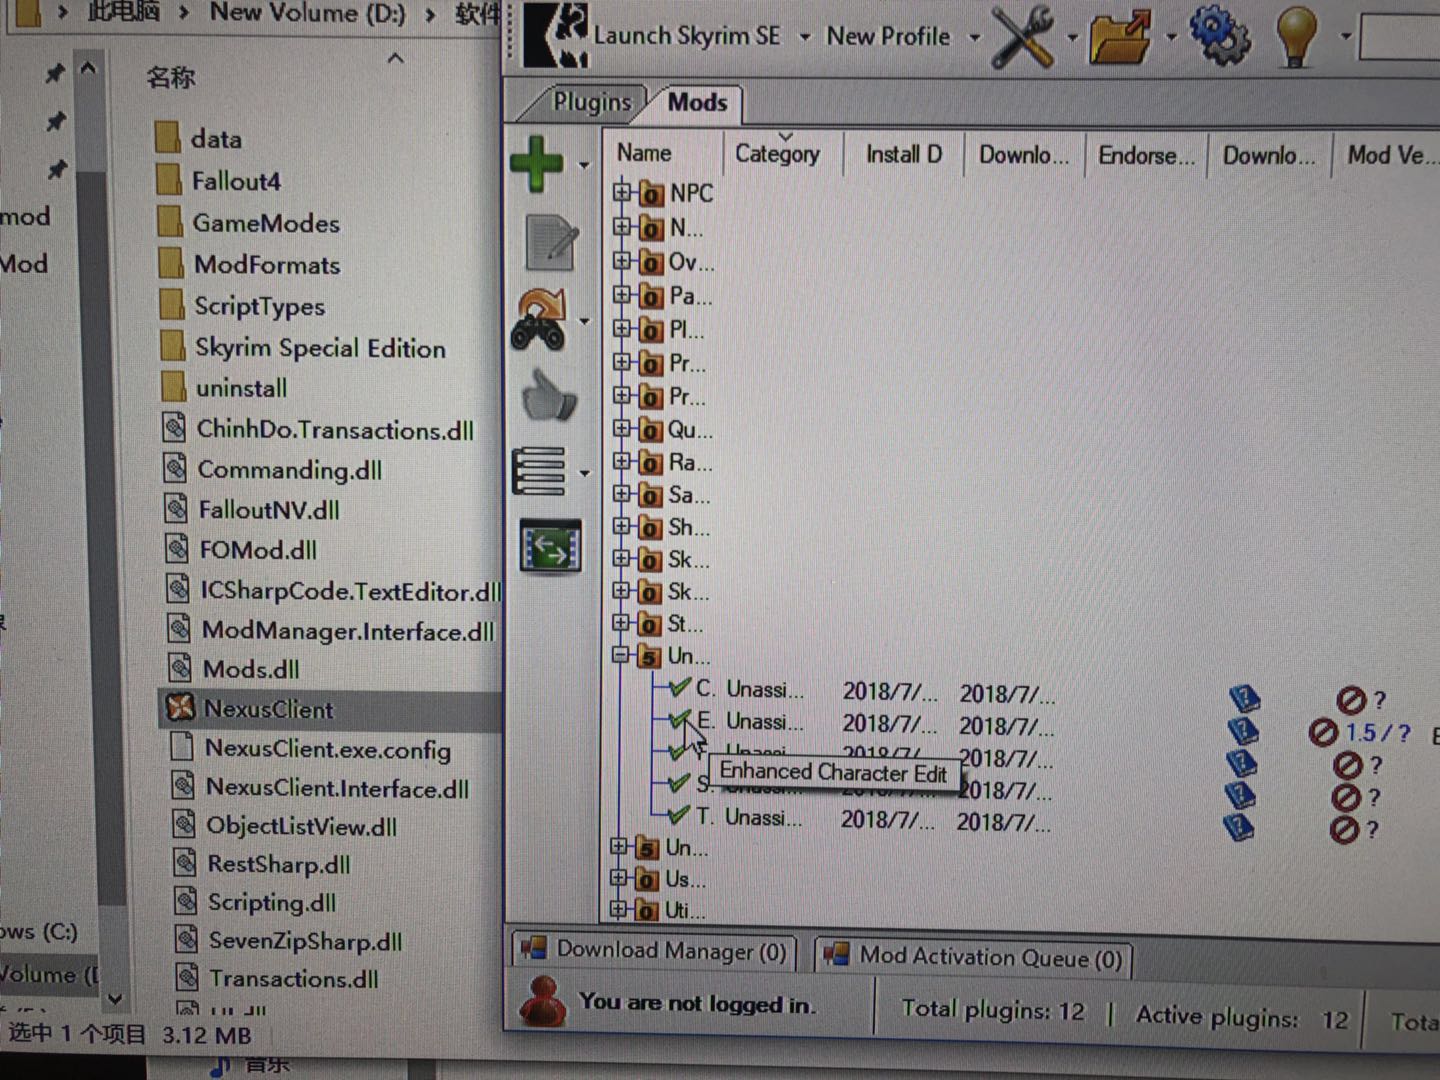Click the red prohibited icon in T. row
The width and height of the screenshot is (1440, 1080).
(1344, 829)
